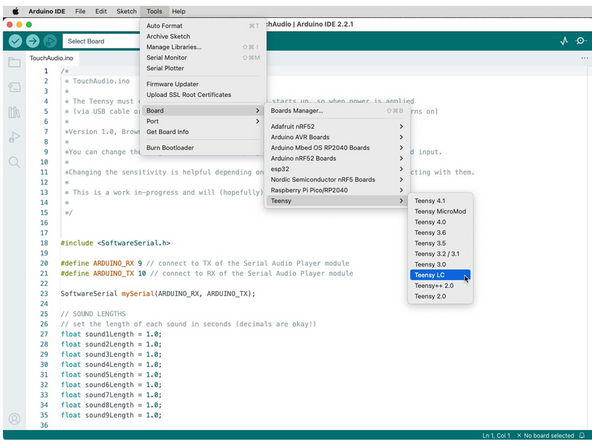Choose Firmware Updater
This screenshot has height=444, width=592.
click(x=203, y=84)
